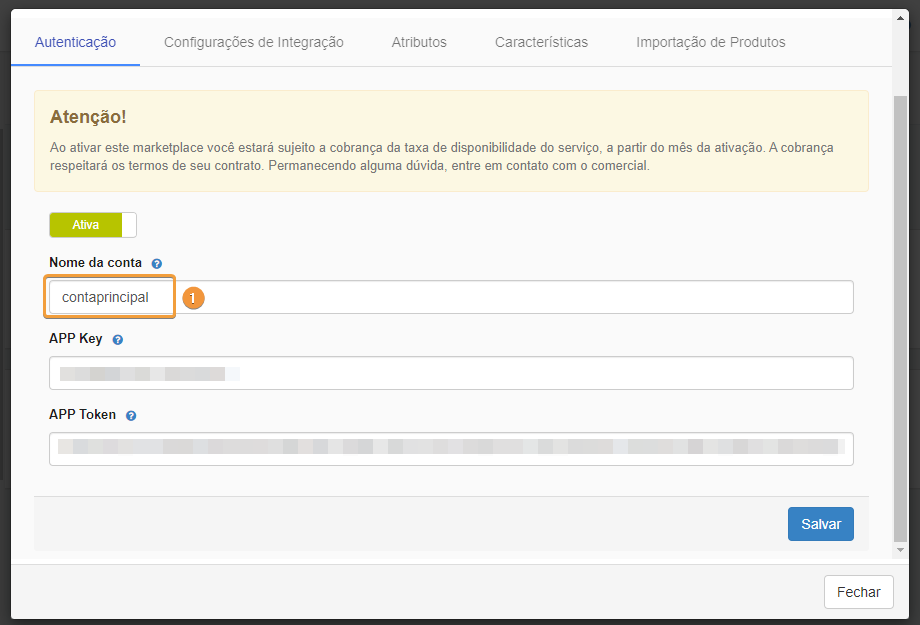This screenshot has height=625, width=920.
Task: Close the dialog with Fechar button
Action: coord(858,592)
